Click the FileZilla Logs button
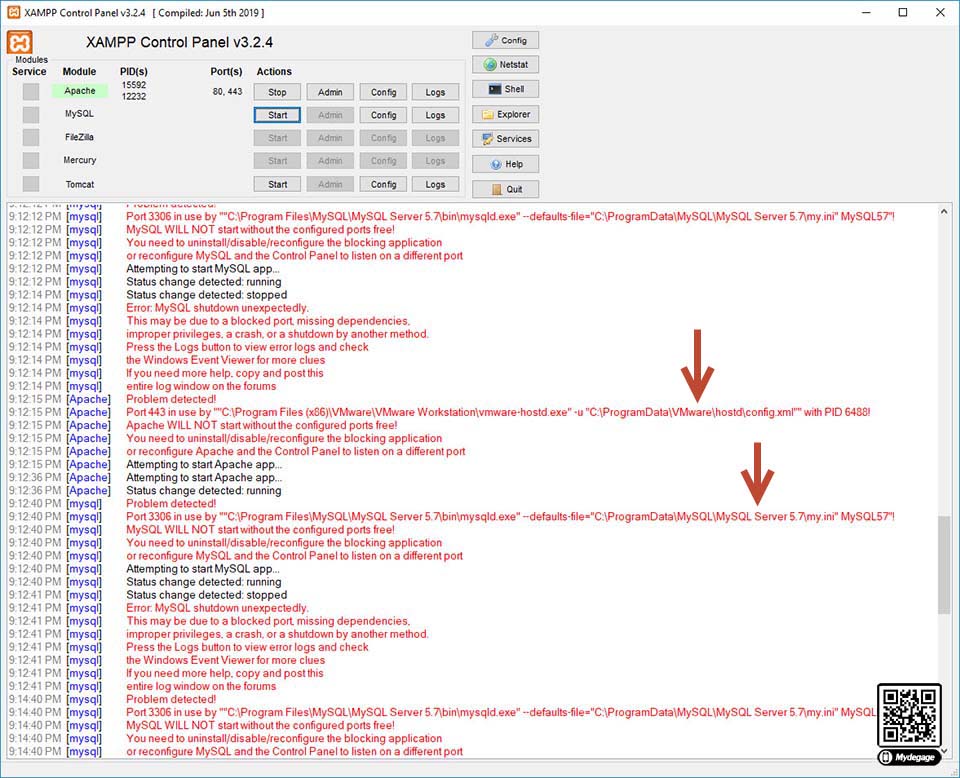 pyautogui.click(x=435, y=138)
